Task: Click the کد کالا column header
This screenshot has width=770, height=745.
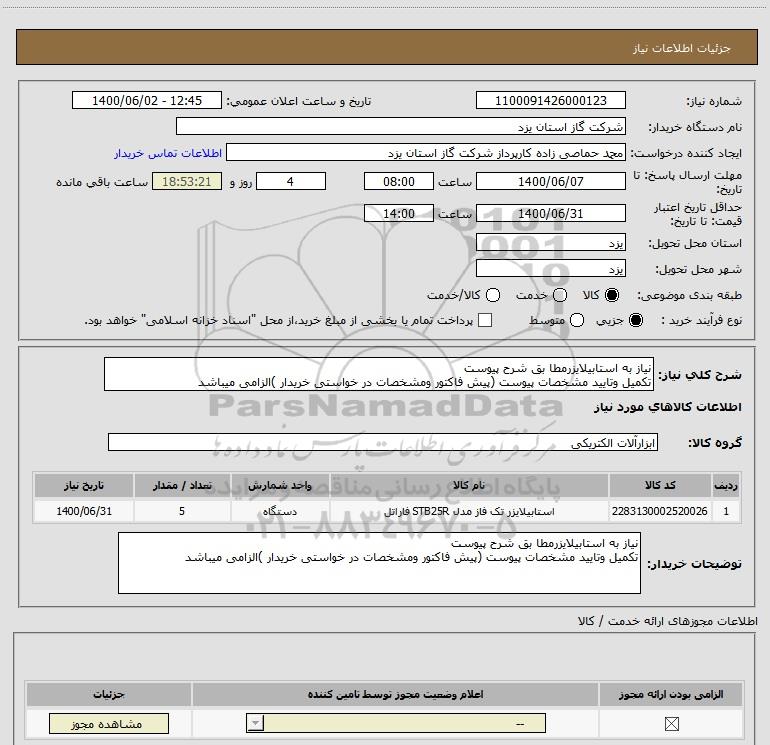Action: coord(660,485)
